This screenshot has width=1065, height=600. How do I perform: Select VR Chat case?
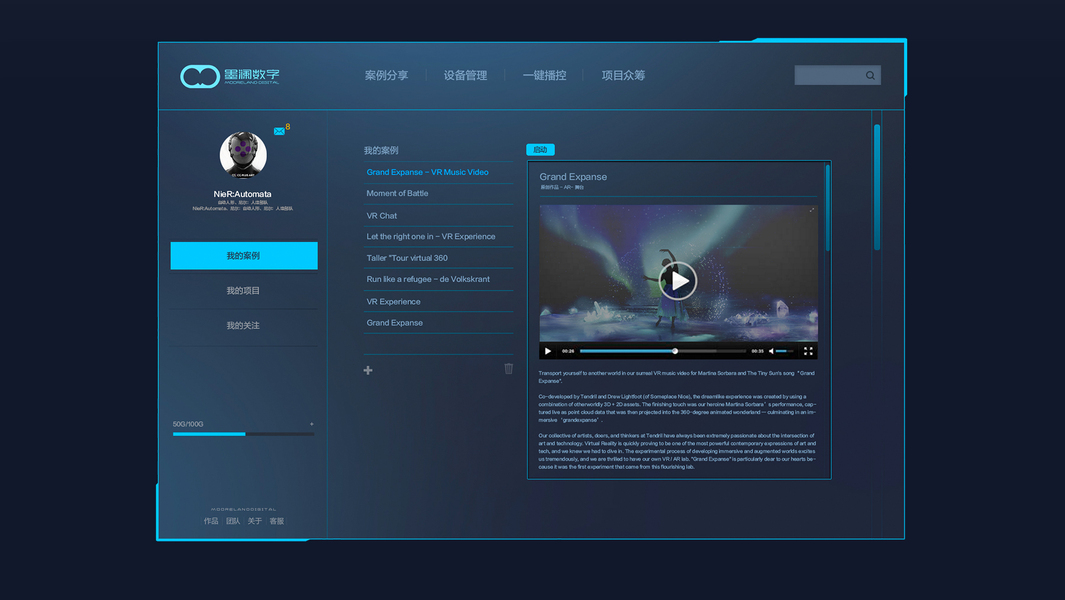click(x=382, y=215)
